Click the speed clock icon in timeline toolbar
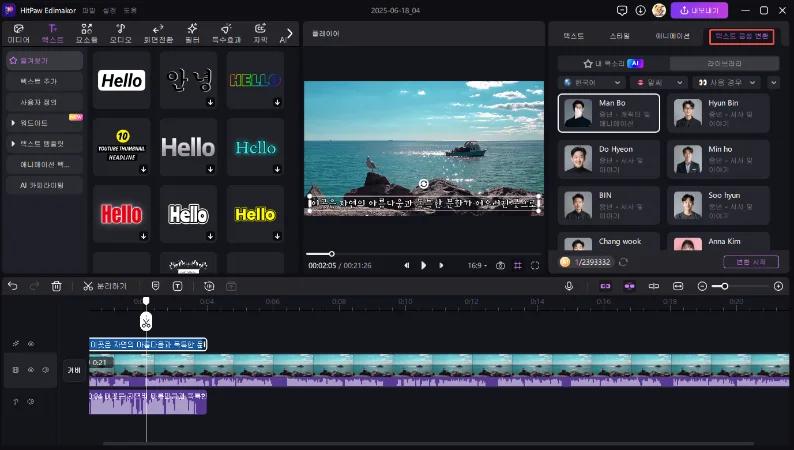The height and width of the screenshot is (450, 794). (x=209, y=286)
